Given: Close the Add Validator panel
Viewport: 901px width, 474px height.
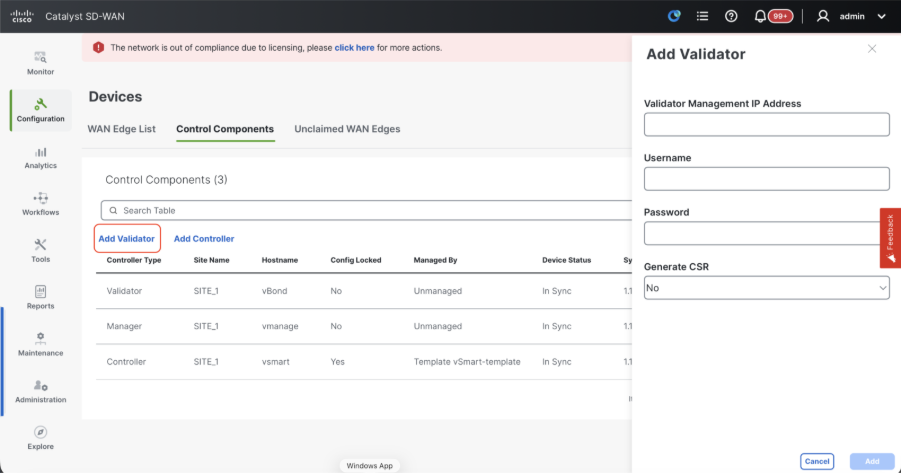Looking at the screenshot, I should (872, 48).
